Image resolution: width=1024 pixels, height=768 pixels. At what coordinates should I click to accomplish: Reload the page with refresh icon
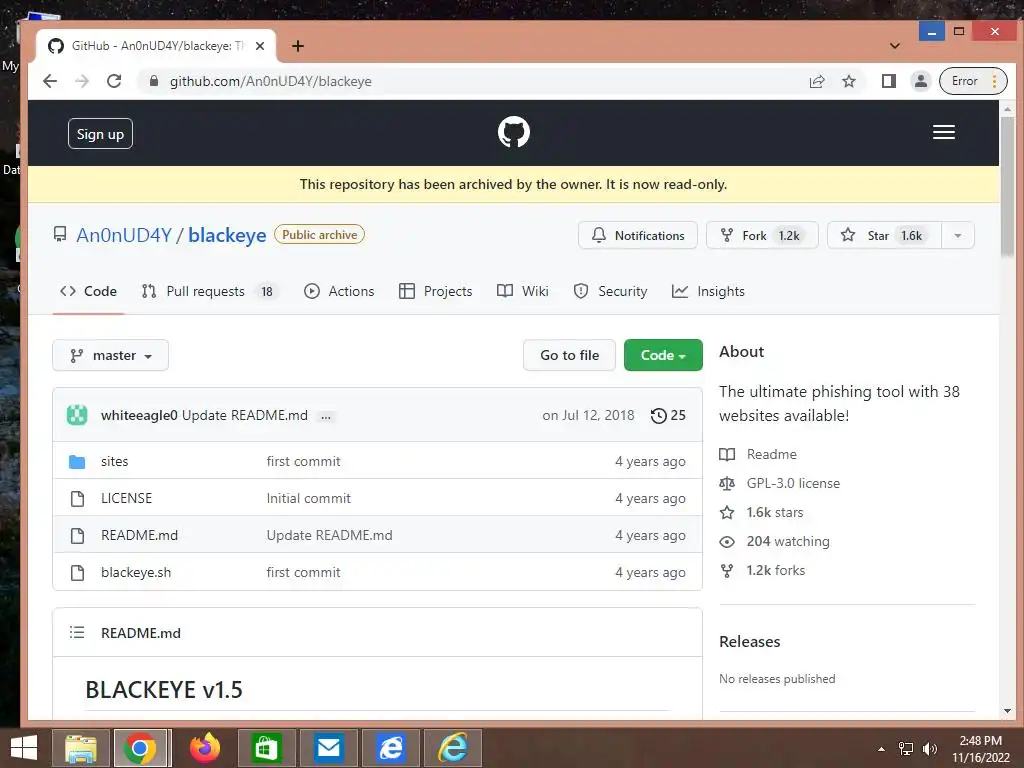114,81
